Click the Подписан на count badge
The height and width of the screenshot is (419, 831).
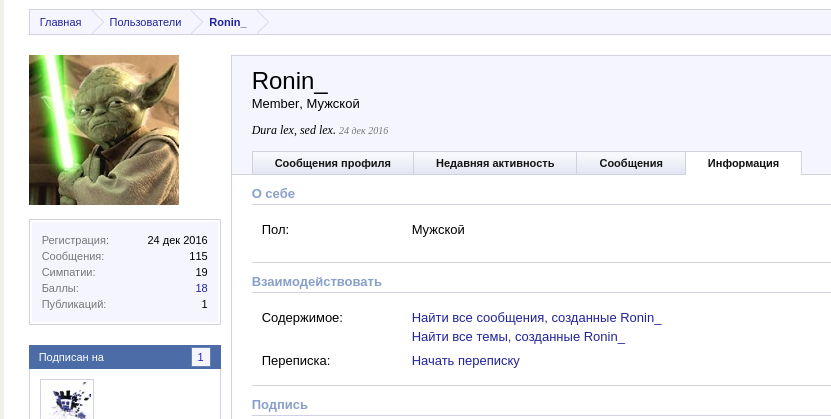pyautogui.click(x=200, y=357)
